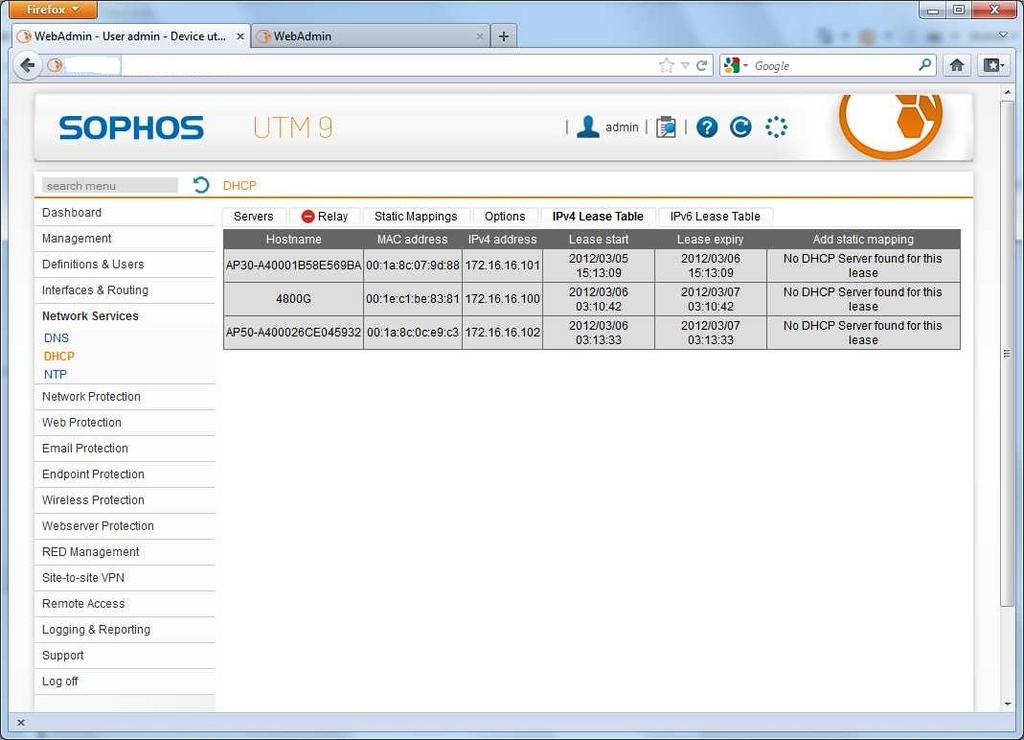Open the Firefox home page icon
1024x740 pixels.
point(957,65)
